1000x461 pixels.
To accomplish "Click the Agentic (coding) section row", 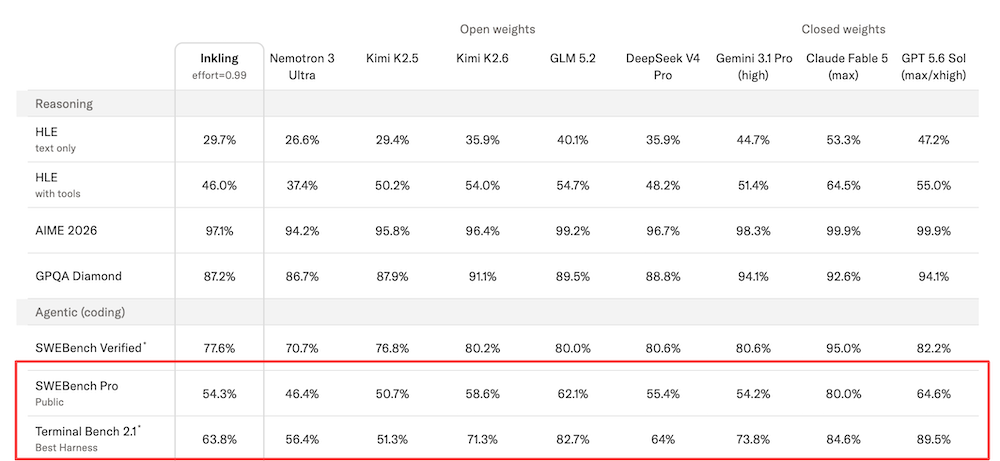I will (x=497, y=312).
